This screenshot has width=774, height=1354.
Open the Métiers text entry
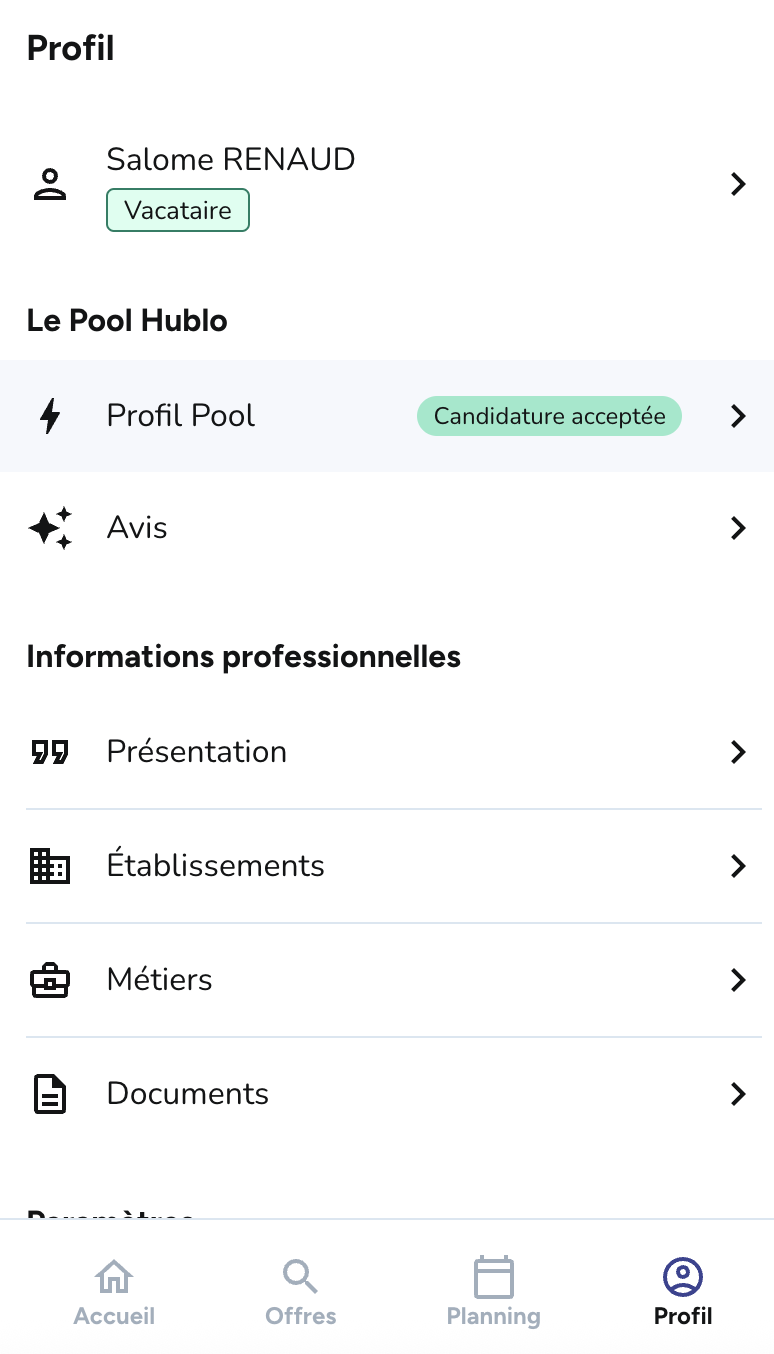pyautogui.click(x=160, y=980)
